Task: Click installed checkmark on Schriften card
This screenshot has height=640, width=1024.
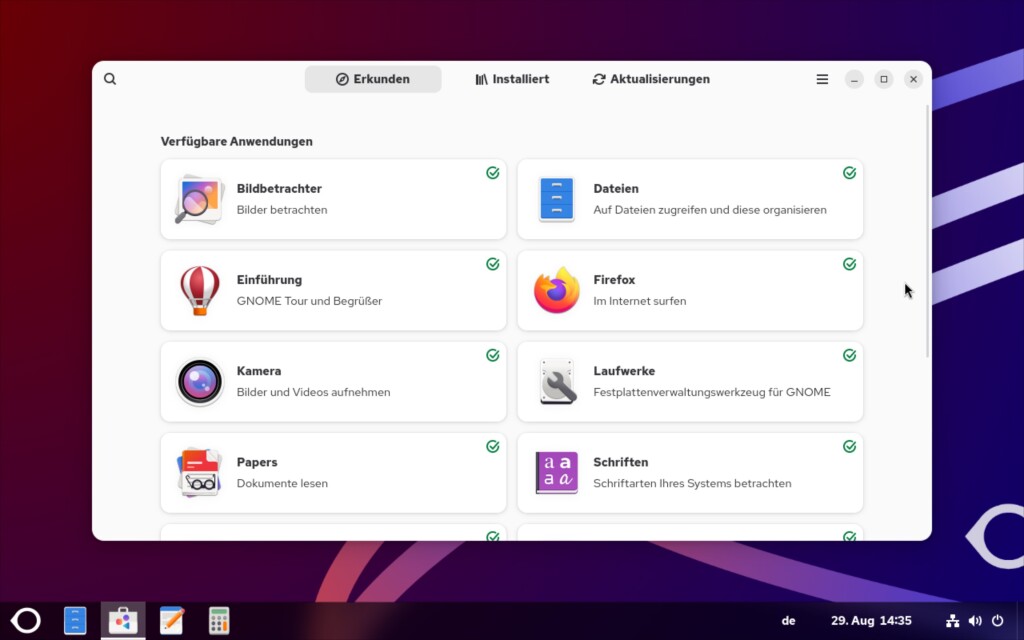Action: (849, 446)
